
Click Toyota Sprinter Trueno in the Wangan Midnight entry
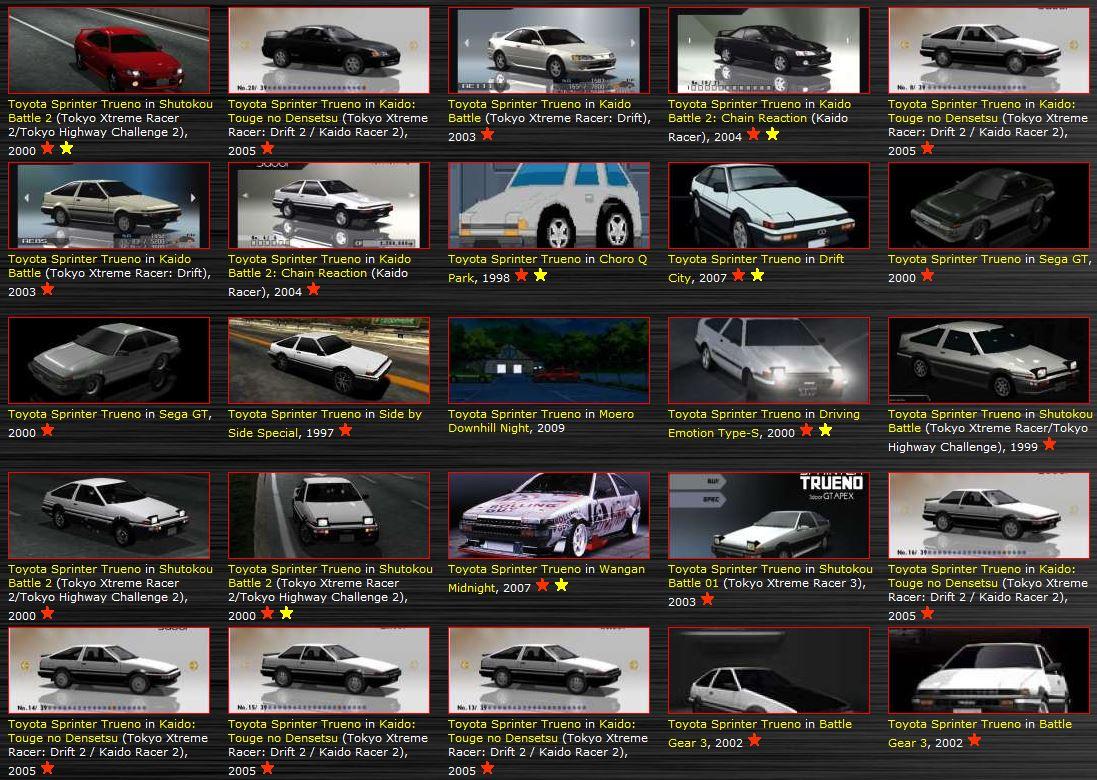515,569
